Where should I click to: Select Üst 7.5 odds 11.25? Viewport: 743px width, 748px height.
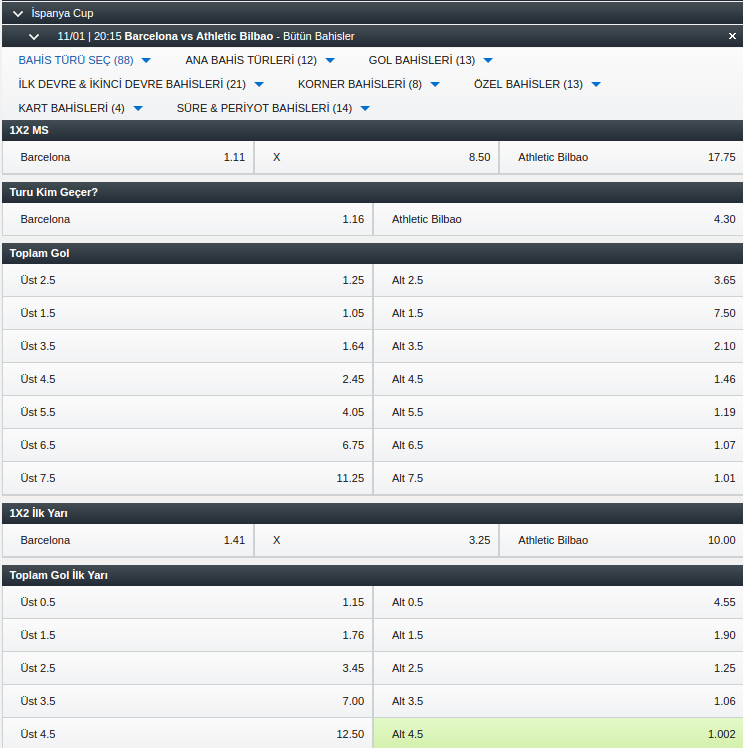(x=187, y=478)
